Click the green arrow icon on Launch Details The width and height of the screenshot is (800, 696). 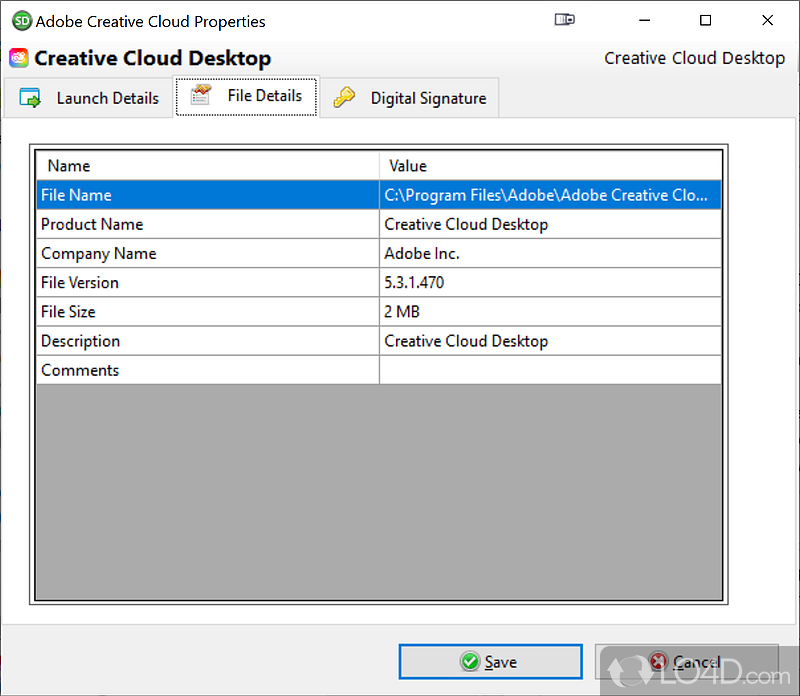pyautogui.click(x=30, y=98)
